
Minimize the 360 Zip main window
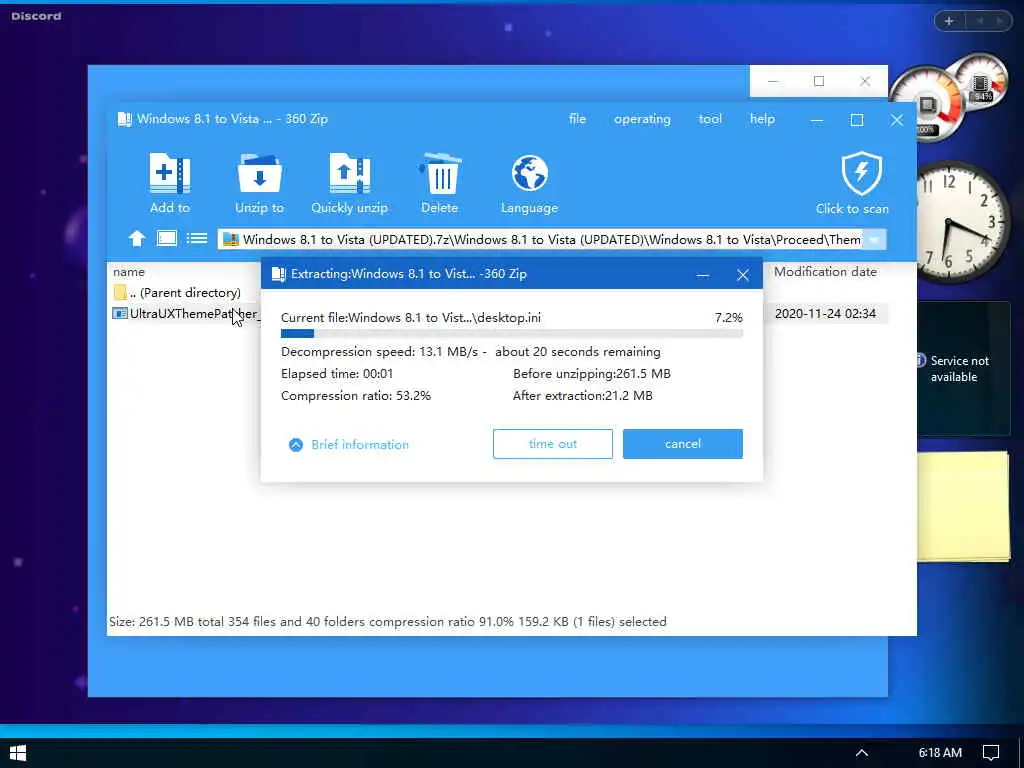817,120
